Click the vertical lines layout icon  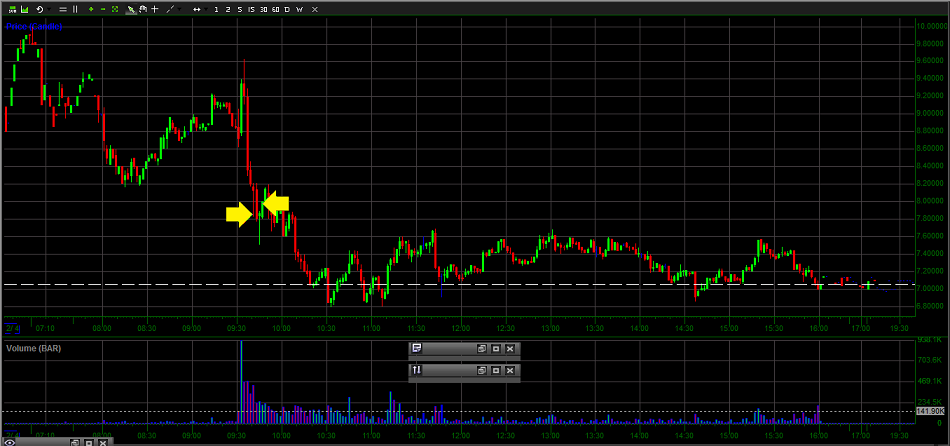point(75,9)
